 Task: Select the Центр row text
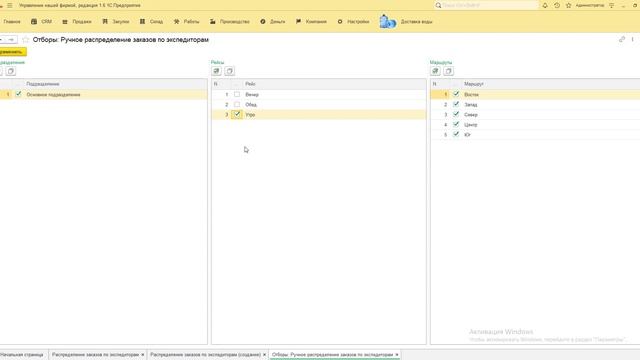point(471,124)
